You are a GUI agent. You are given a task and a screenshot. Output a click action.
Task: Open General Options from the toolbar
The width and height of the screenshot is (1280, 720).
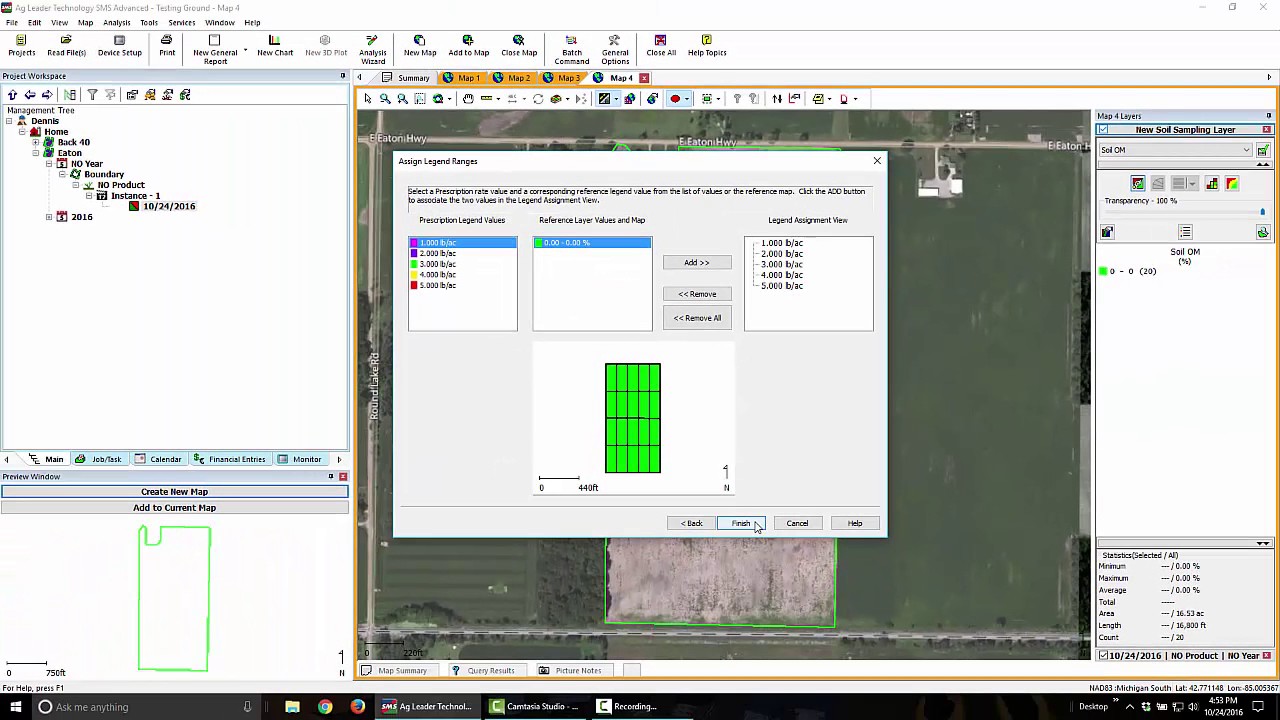(615, 50)
